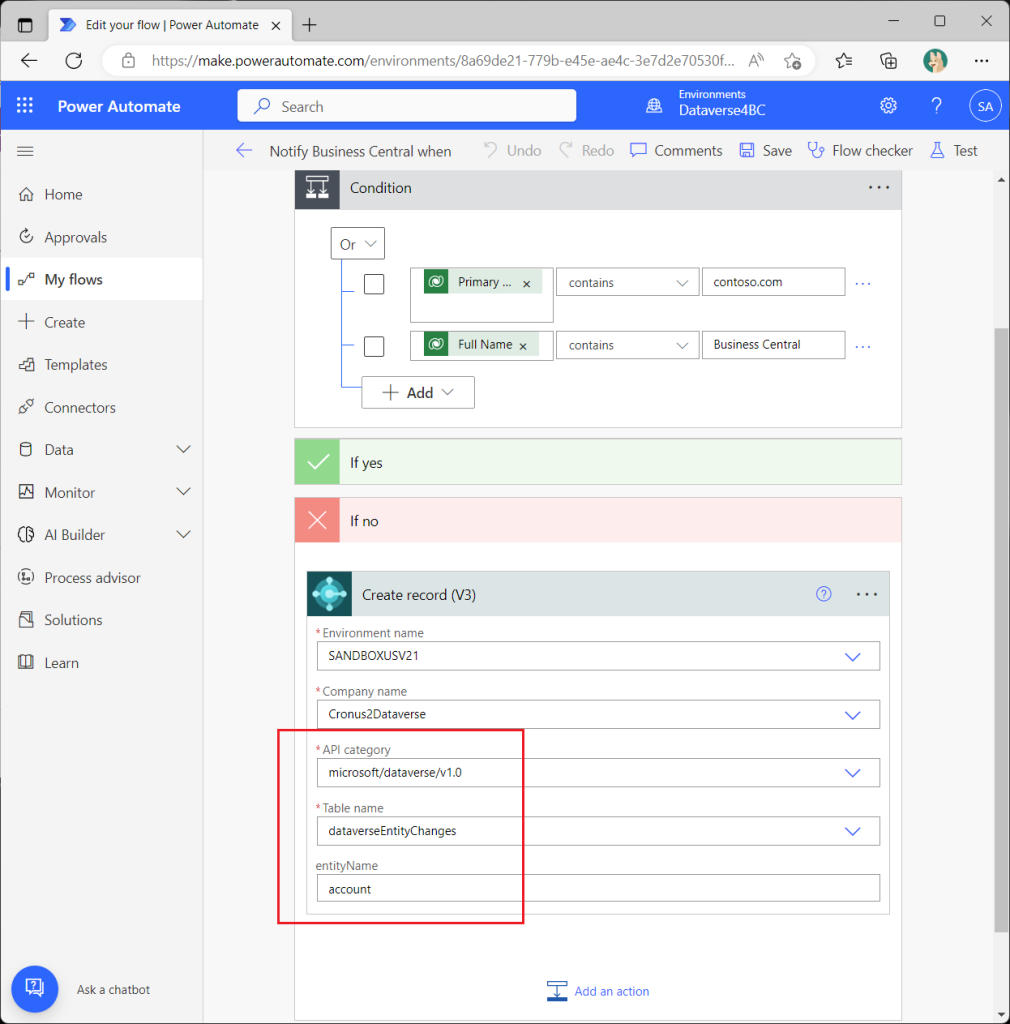Open the ellipsis menu for contoso.com row
This screenshot has width=1010, height=1024.
(862, 283)
